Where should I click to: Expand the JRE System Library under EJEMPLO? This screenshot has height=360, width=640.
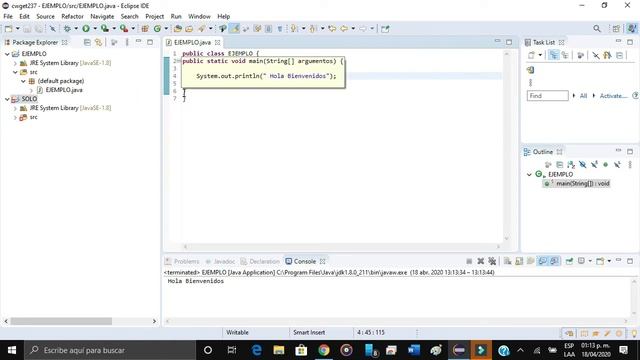[x=15, y=63]
